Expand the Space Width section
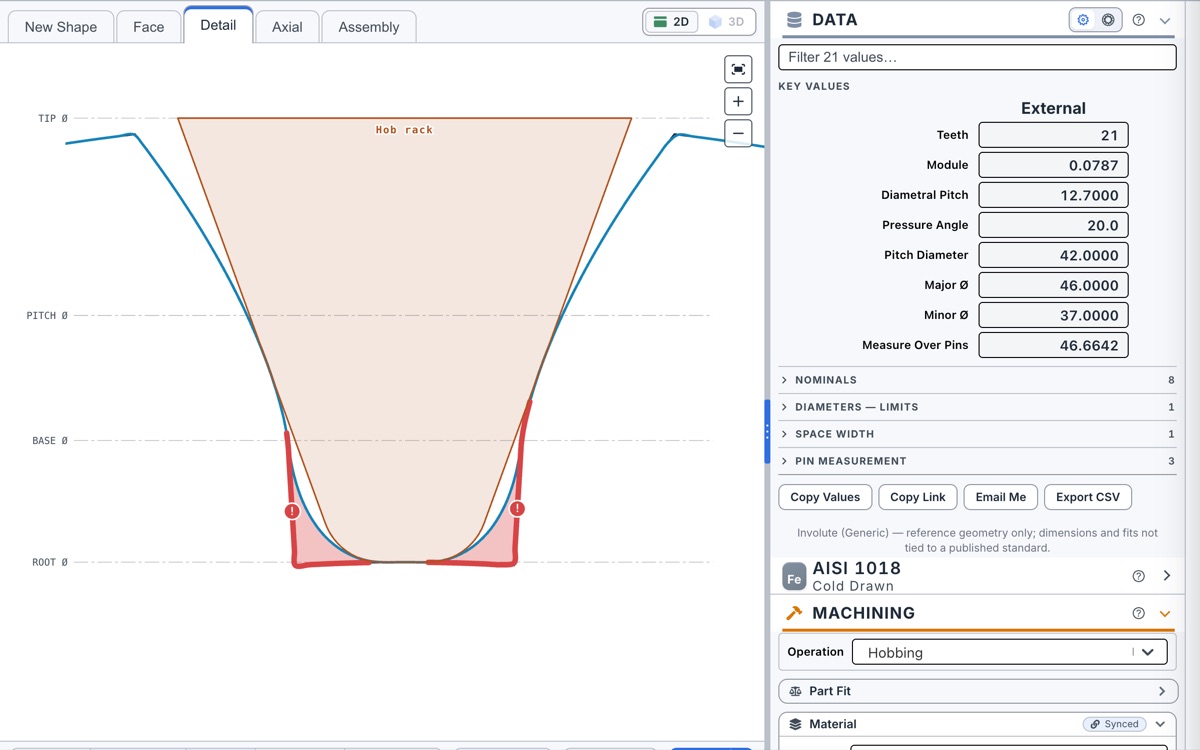 (977, 434)
